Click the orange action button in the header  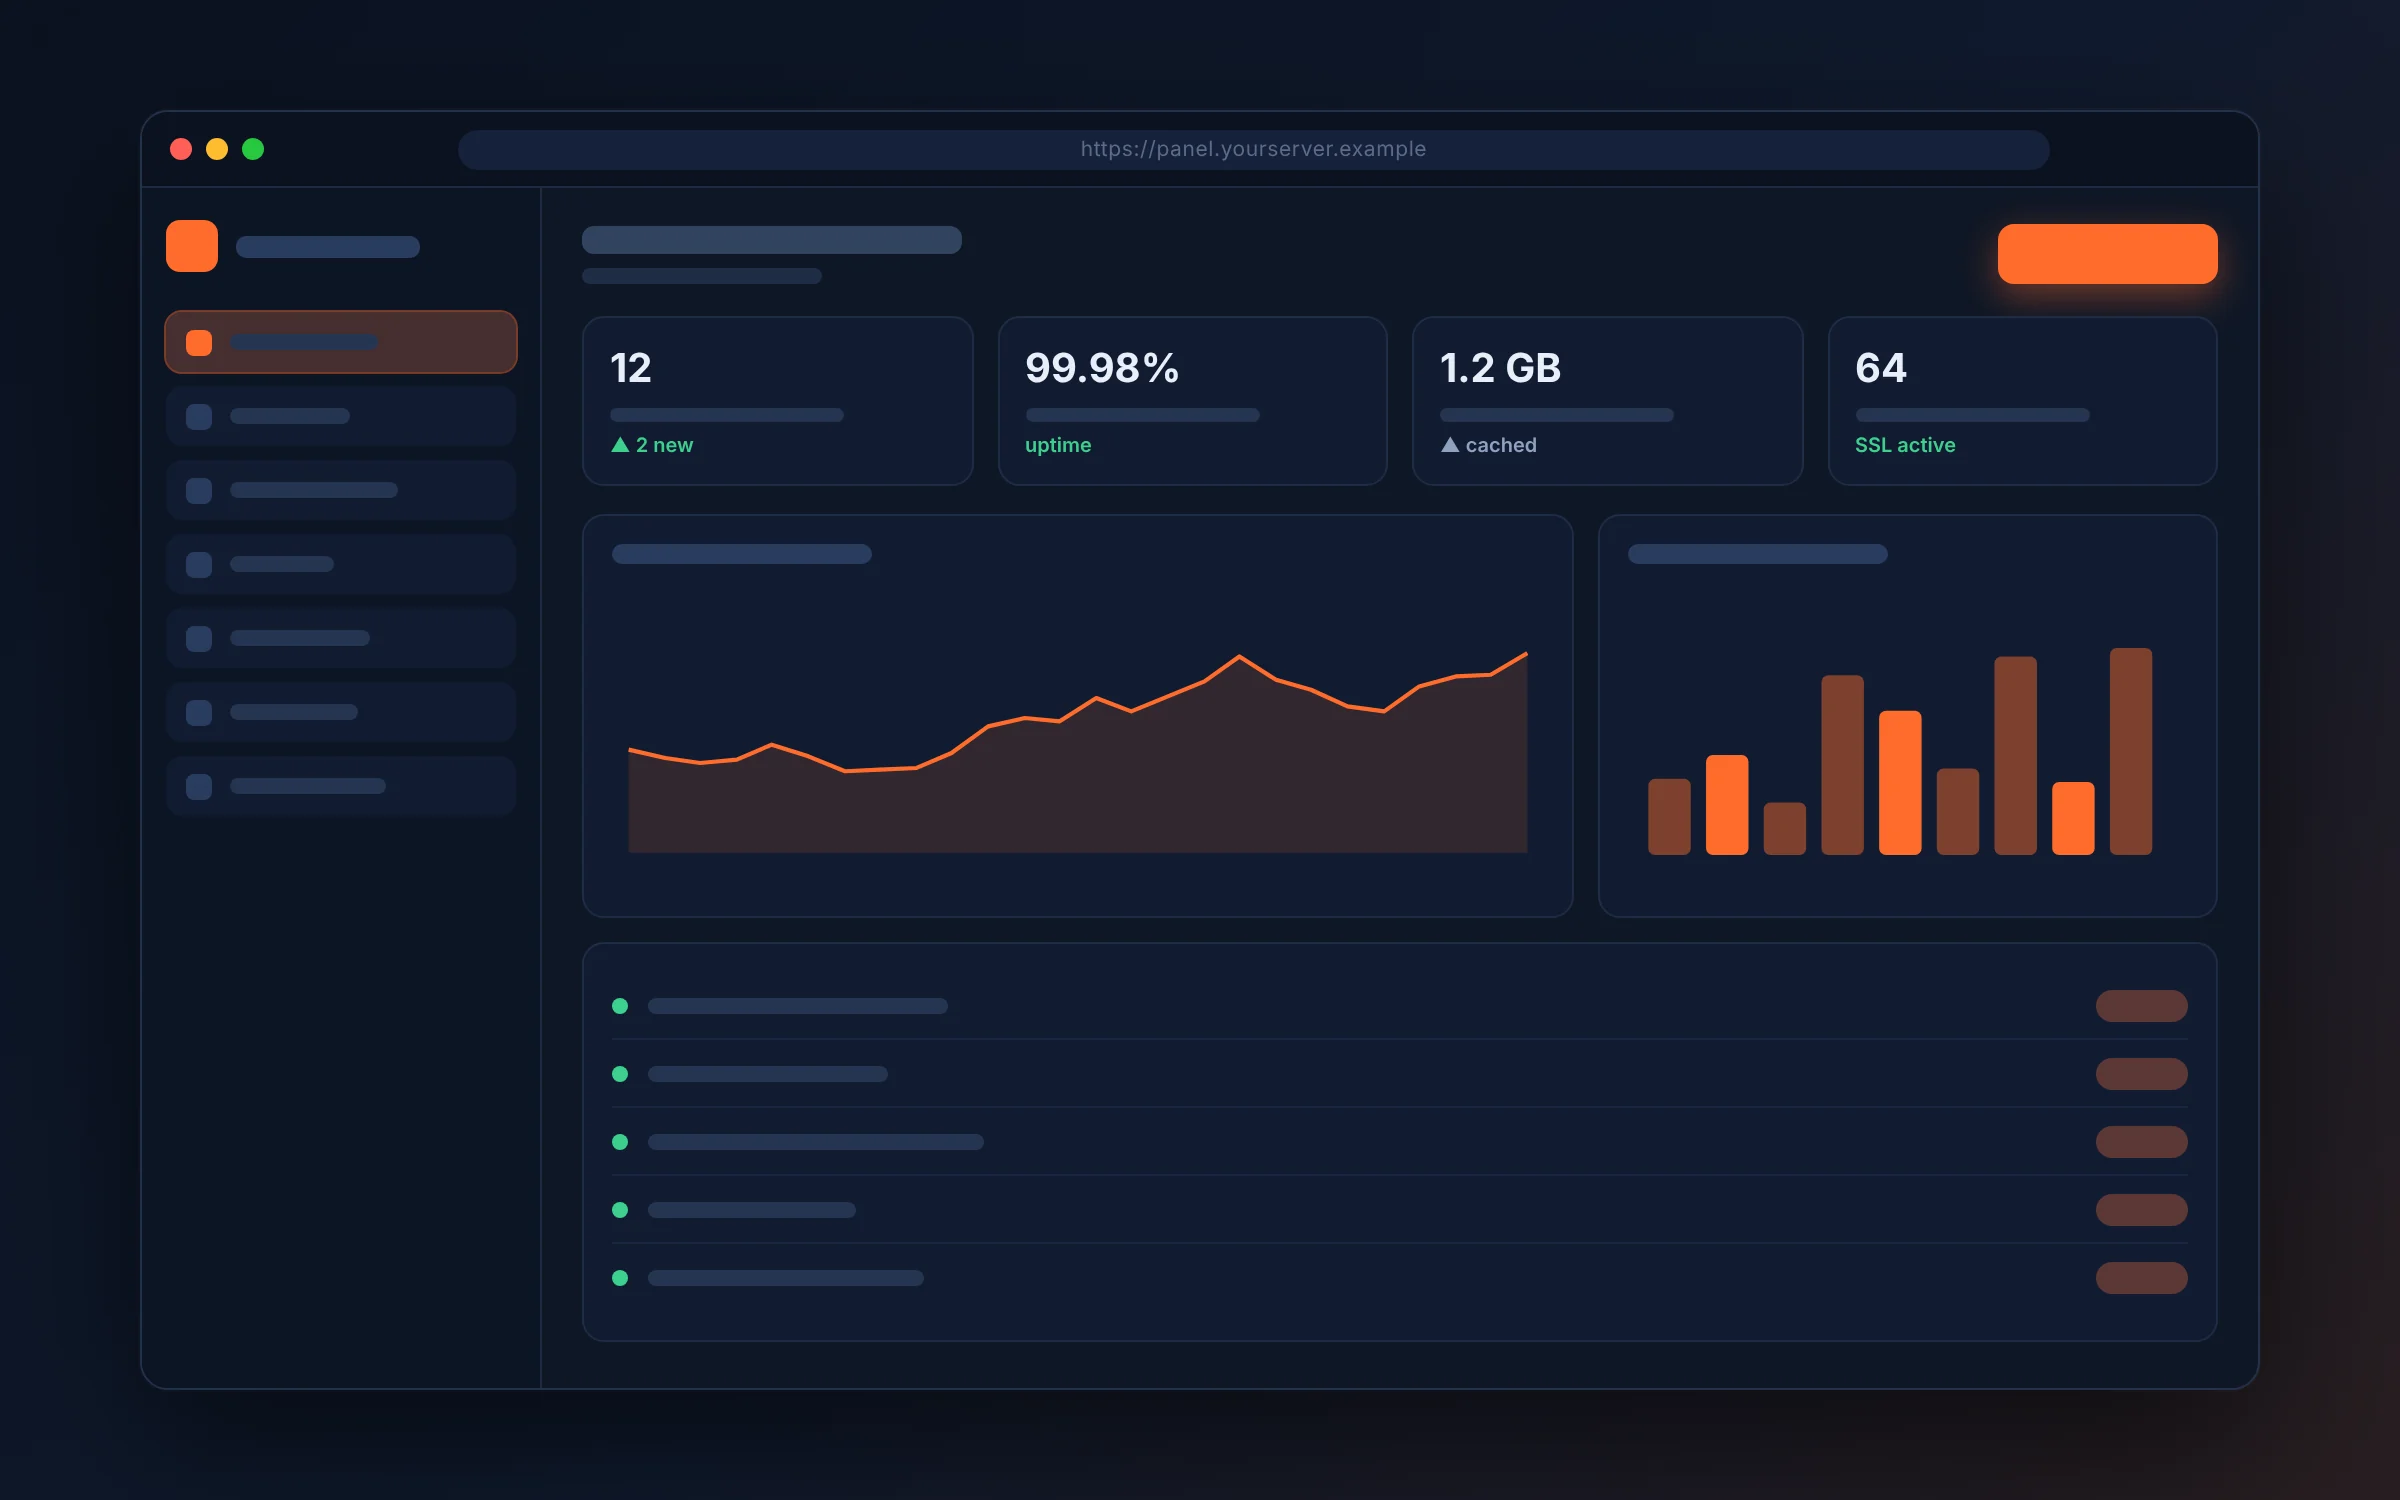point(2107,254)
